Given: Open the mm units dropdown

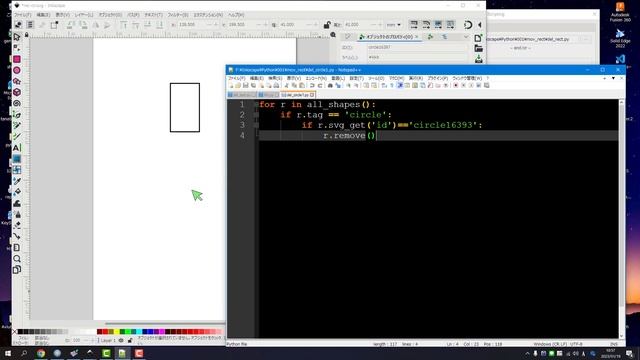Looking at the screenshot, I should [x=394, y=25].
